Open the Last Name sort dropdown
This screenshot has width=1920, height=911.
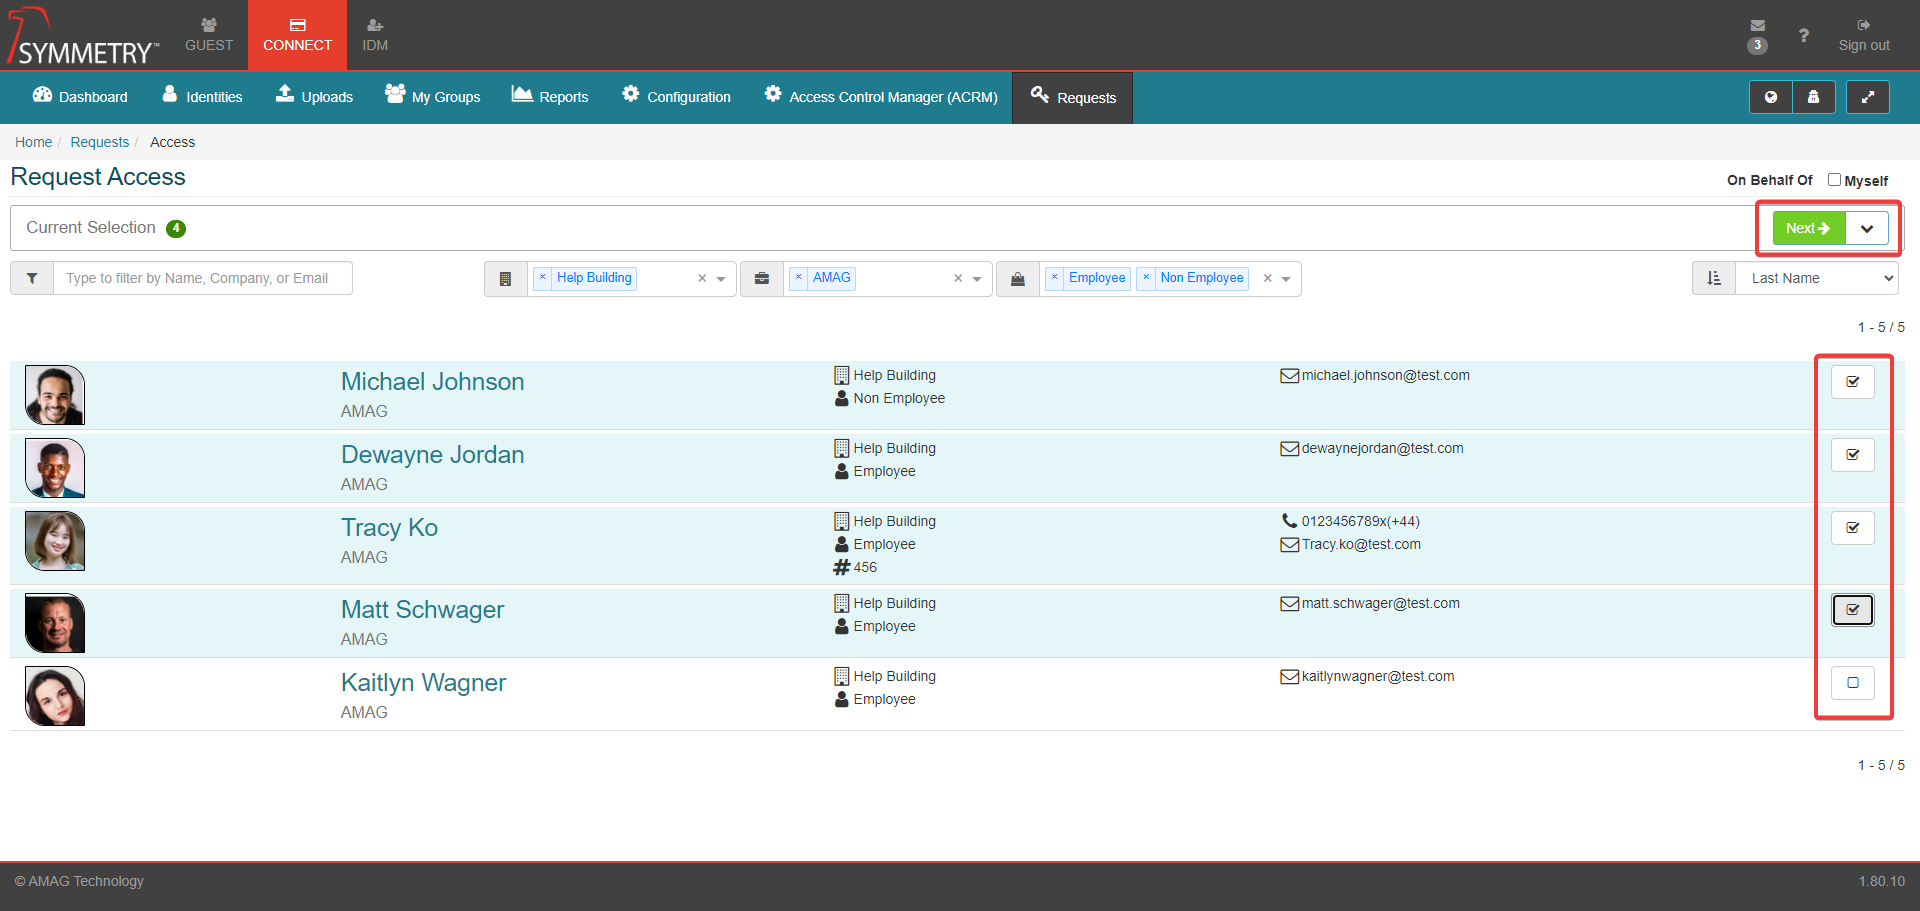point(1817,278)
